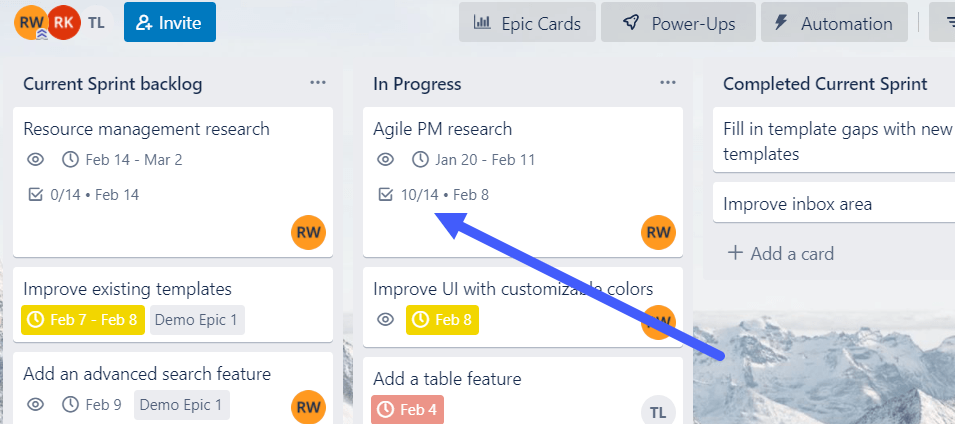Click the RW member avatar in board header
Screen dimensions: 955x424
[30, 23]
